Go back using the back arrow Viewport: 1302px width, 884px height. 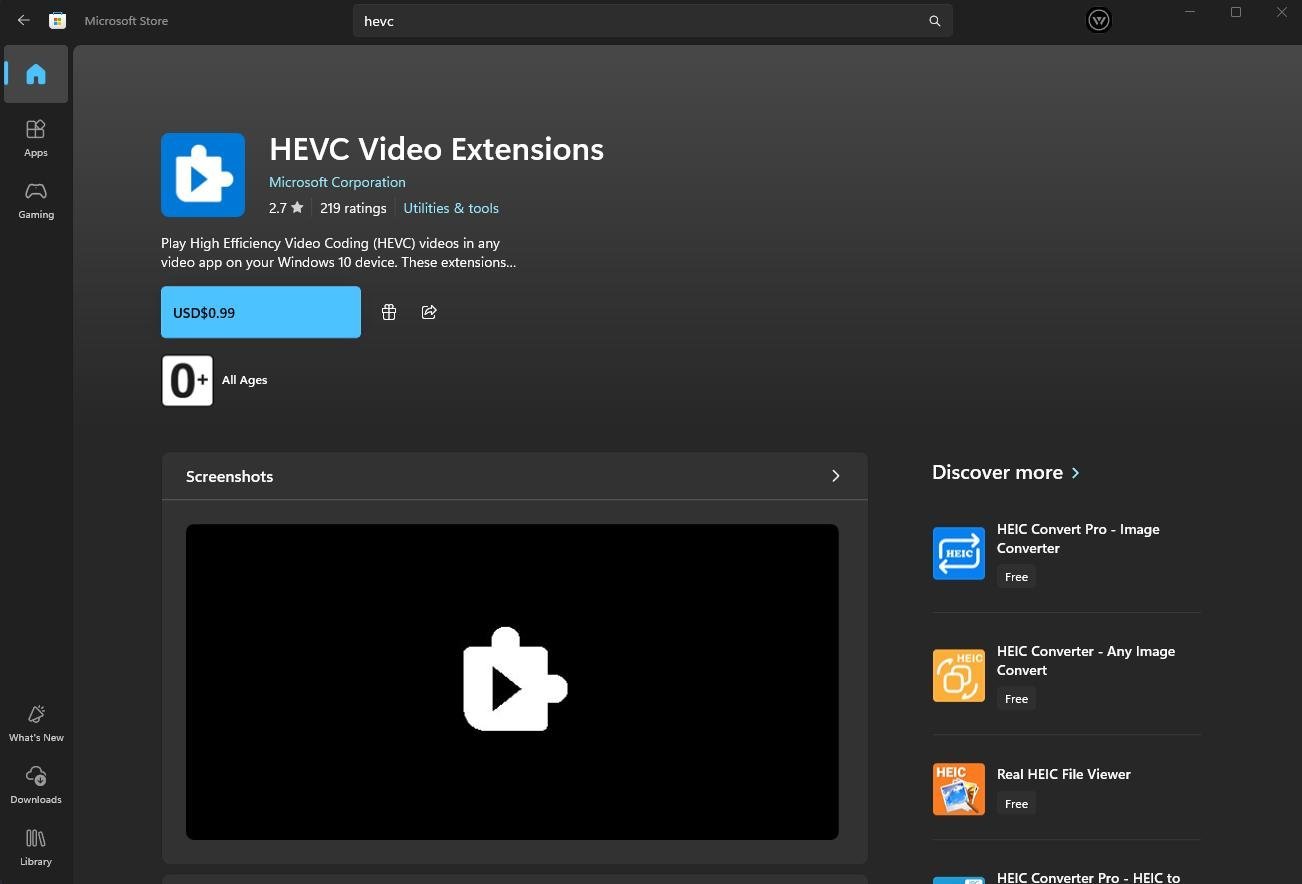24,20
